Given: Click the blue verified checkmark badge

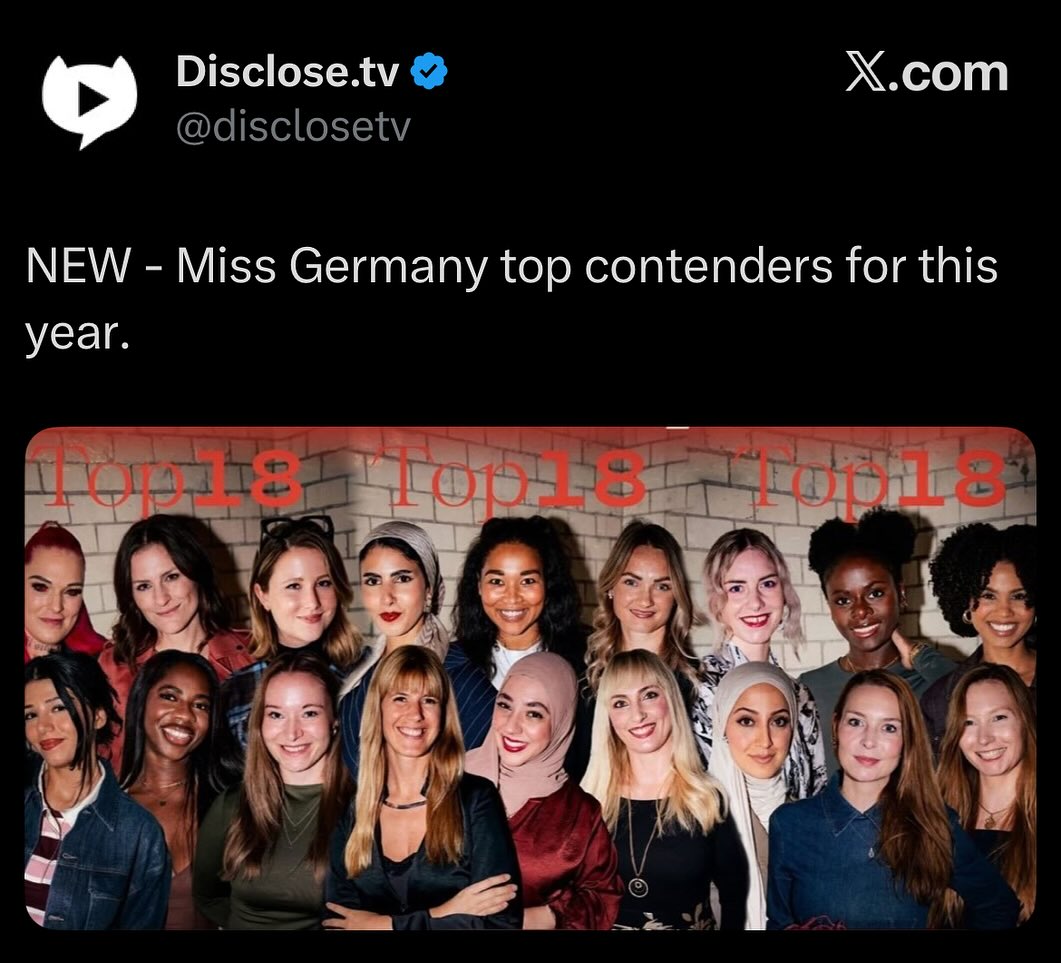Looking at the screenshot, I should 429,71.
